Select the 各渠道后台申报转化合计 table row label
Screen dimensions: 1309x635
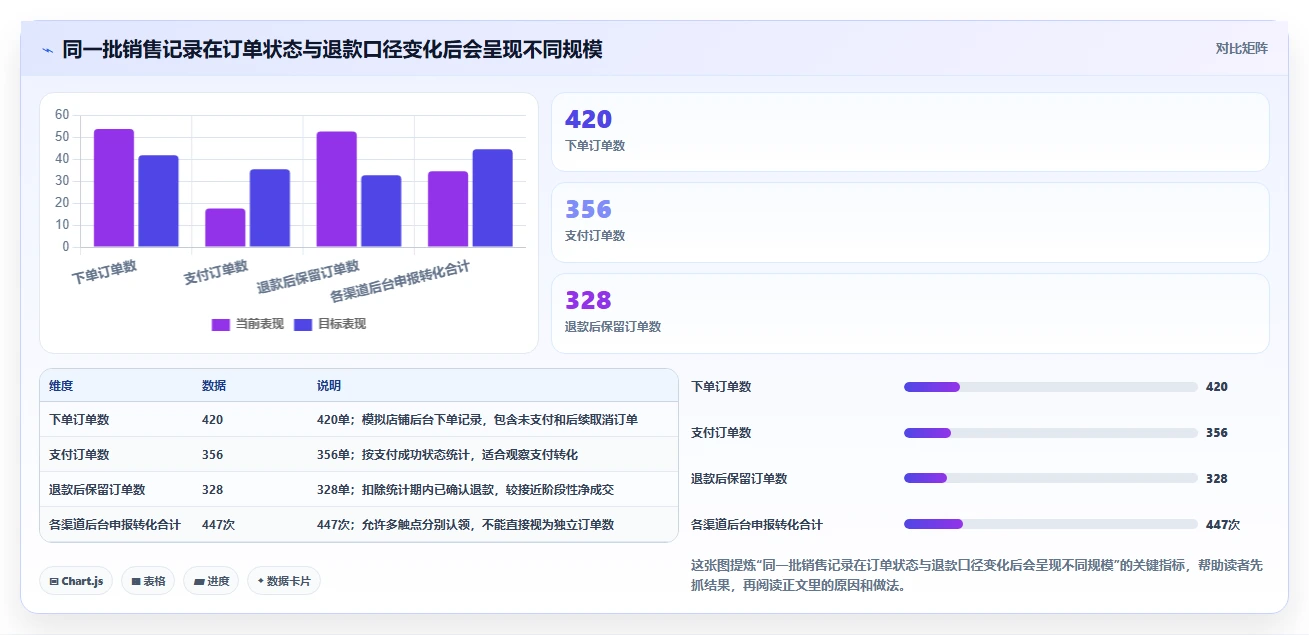(x=115, y=525)
